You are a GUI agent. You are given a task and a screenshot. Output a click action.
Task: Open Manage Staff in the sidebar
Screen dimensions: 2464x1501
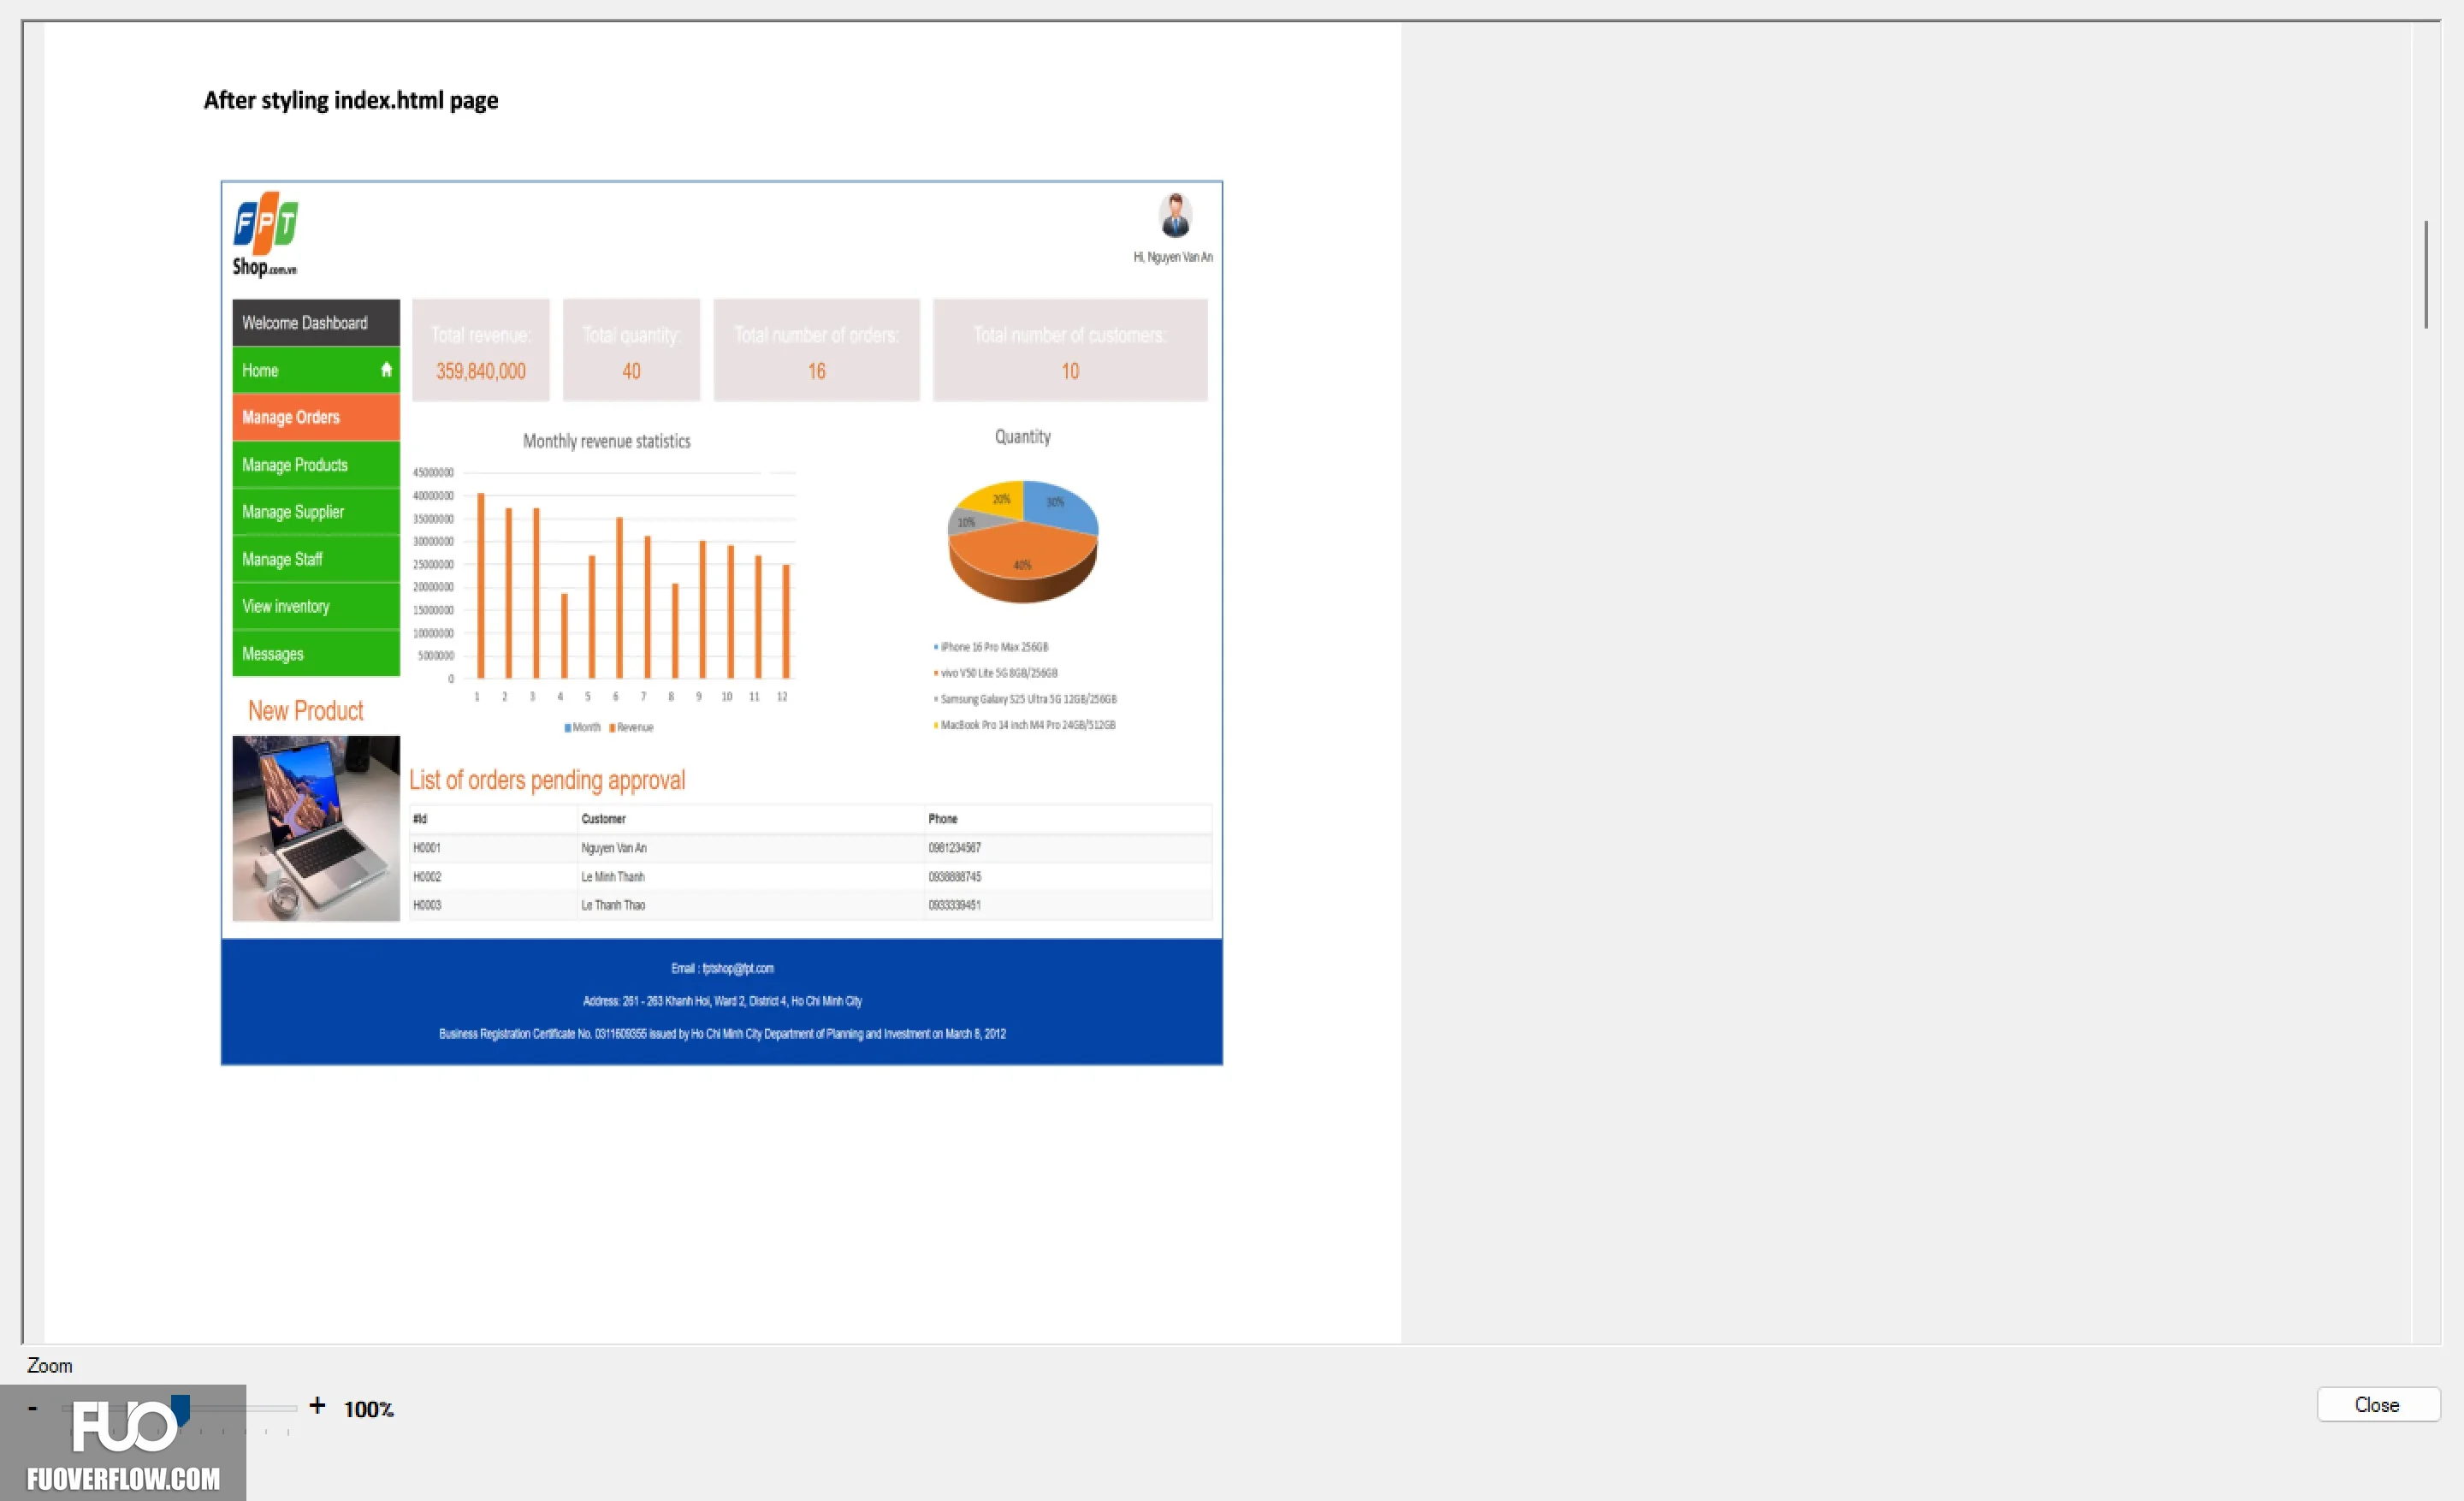pos(316,559)
